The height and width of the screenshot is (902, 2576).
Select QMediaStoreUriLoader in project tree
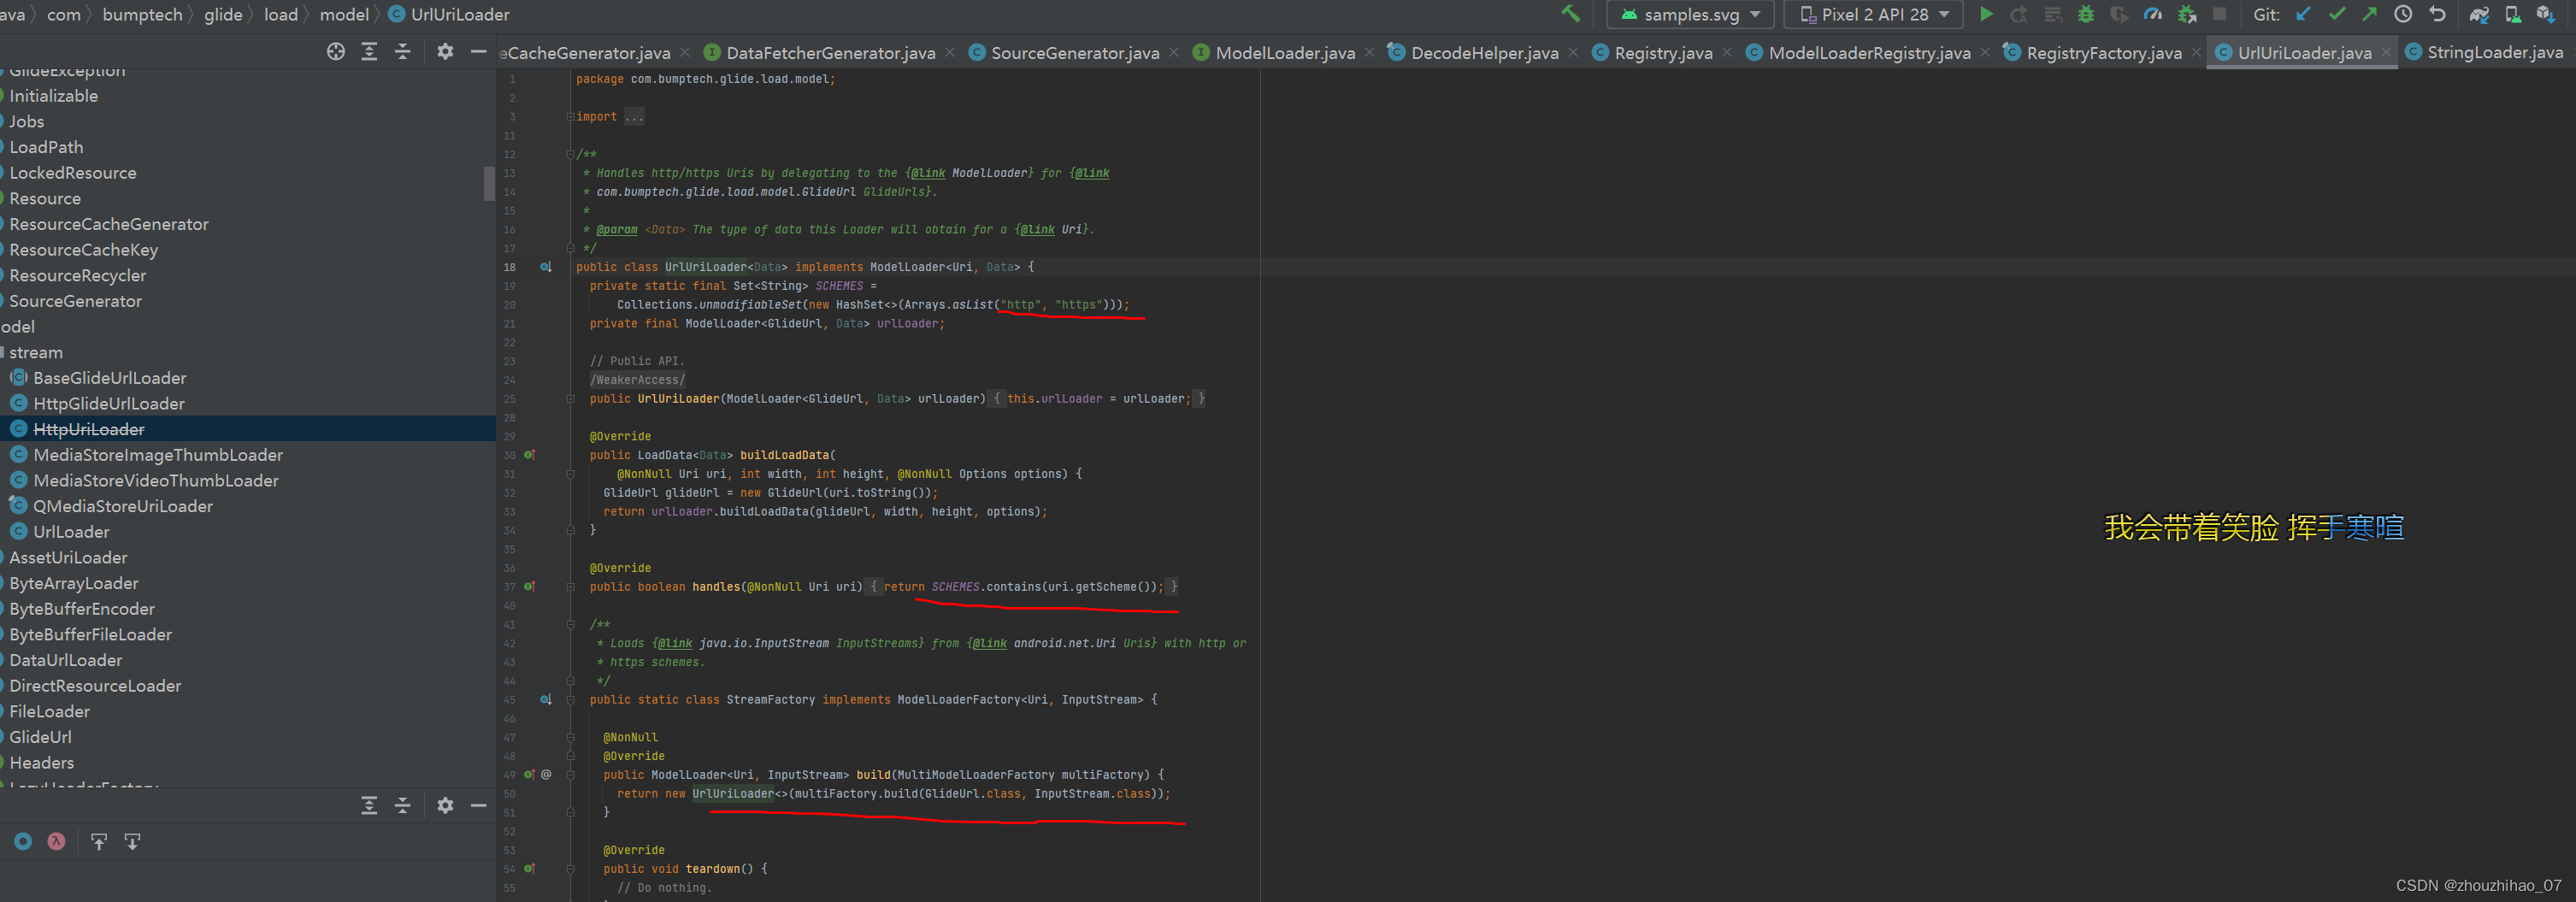pos(123,506)
